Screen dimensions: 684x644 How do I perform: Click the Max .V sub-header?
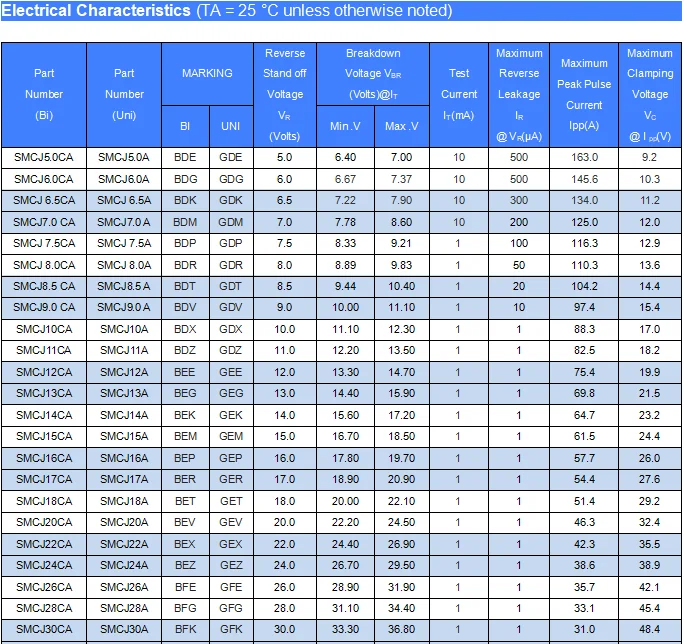click(401, 126)
